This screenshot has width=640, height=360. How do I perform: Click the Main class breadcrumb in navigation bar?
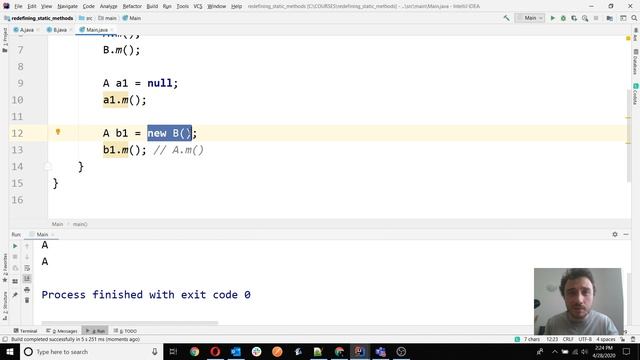(x=132, y=18)
